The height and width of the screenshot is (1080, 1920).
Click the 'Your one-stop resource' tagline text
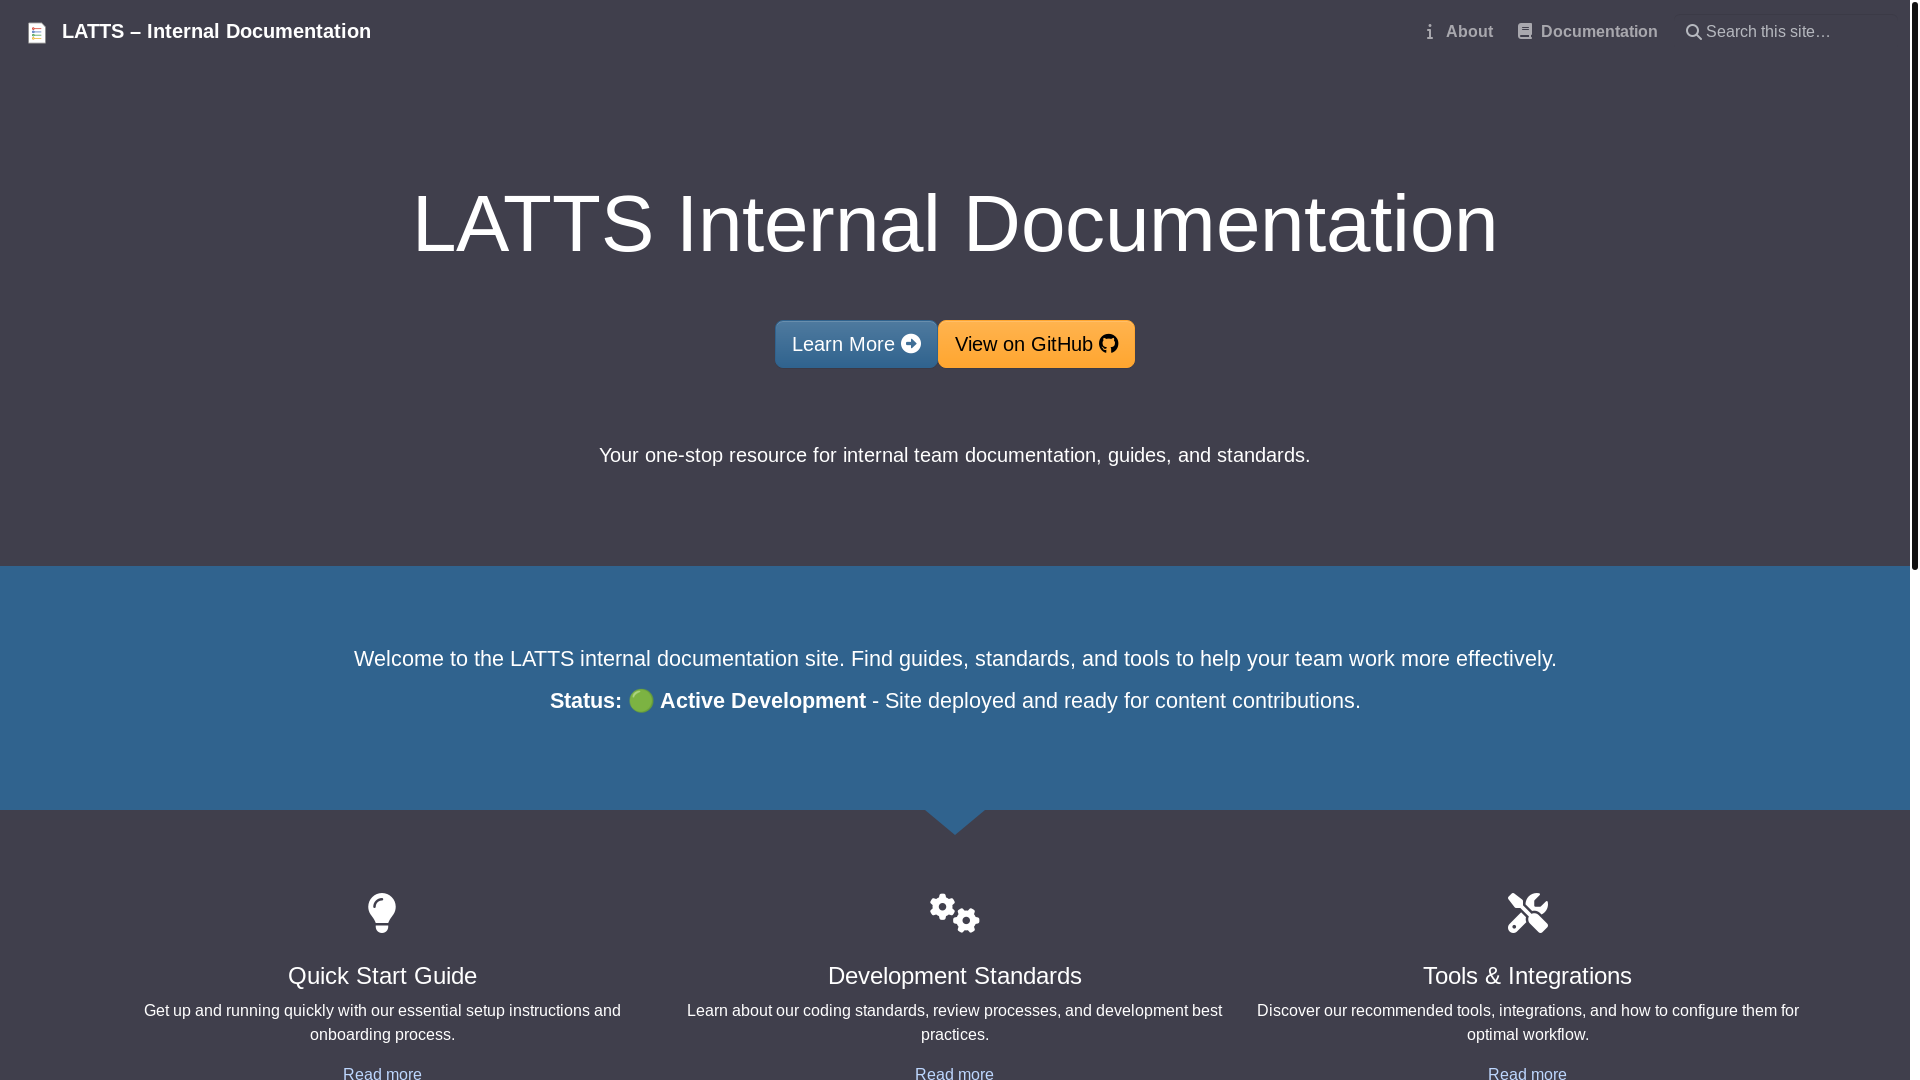955,455
